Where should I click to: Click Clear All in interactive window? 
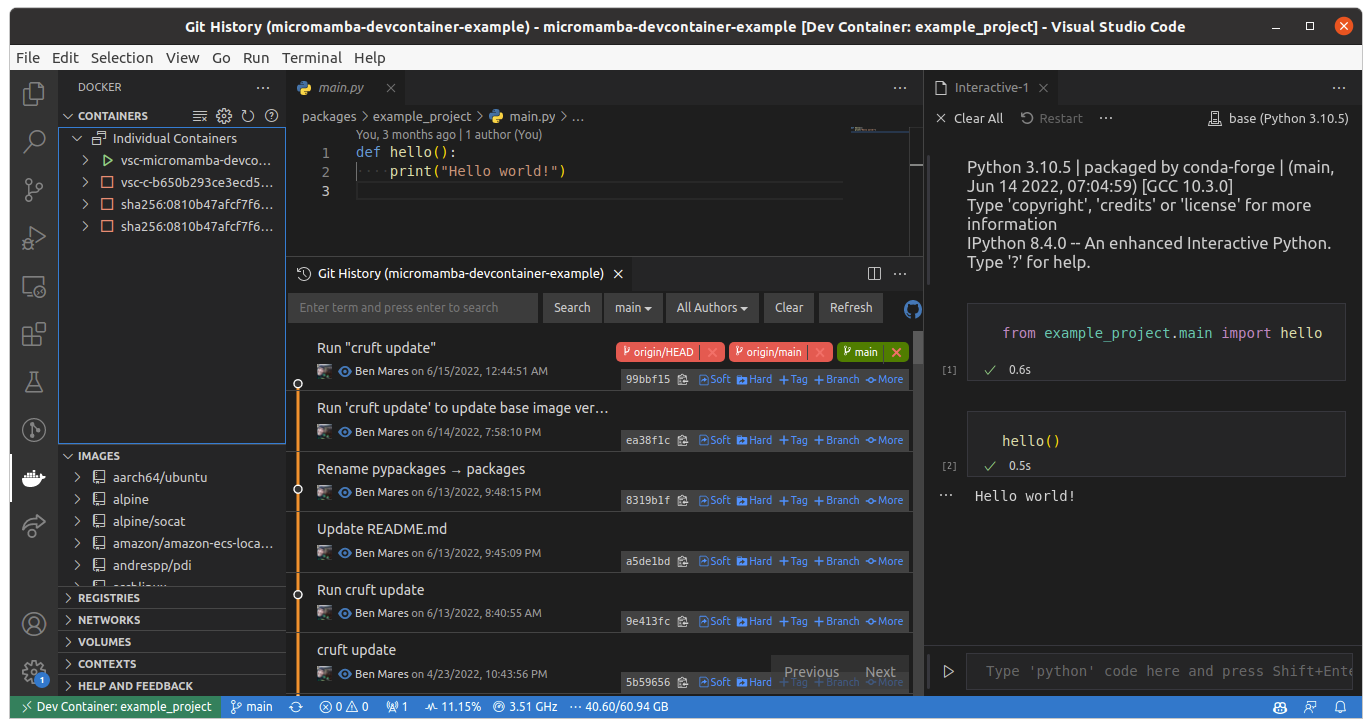969,118
